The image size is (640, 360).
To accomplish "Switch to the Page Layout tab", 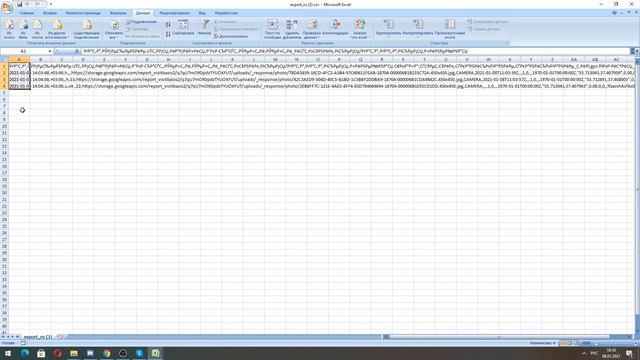I will point(83,13).
